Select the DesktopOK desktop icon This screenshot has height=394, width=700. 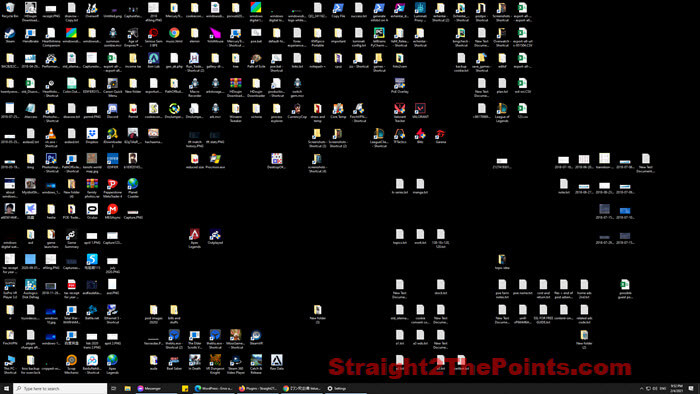click(x=276, y=162)
